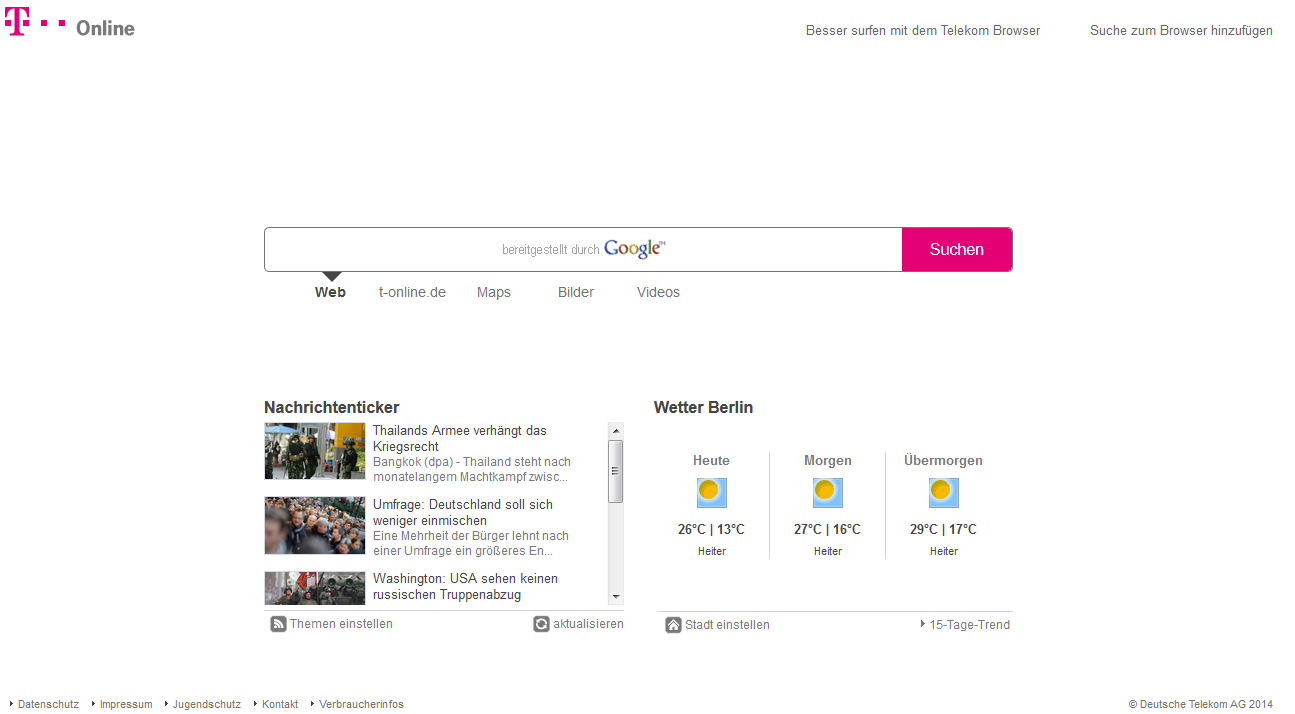The image size is (1295, 714).
Task: Open Jugendschutz footer link
Action: 206,704
